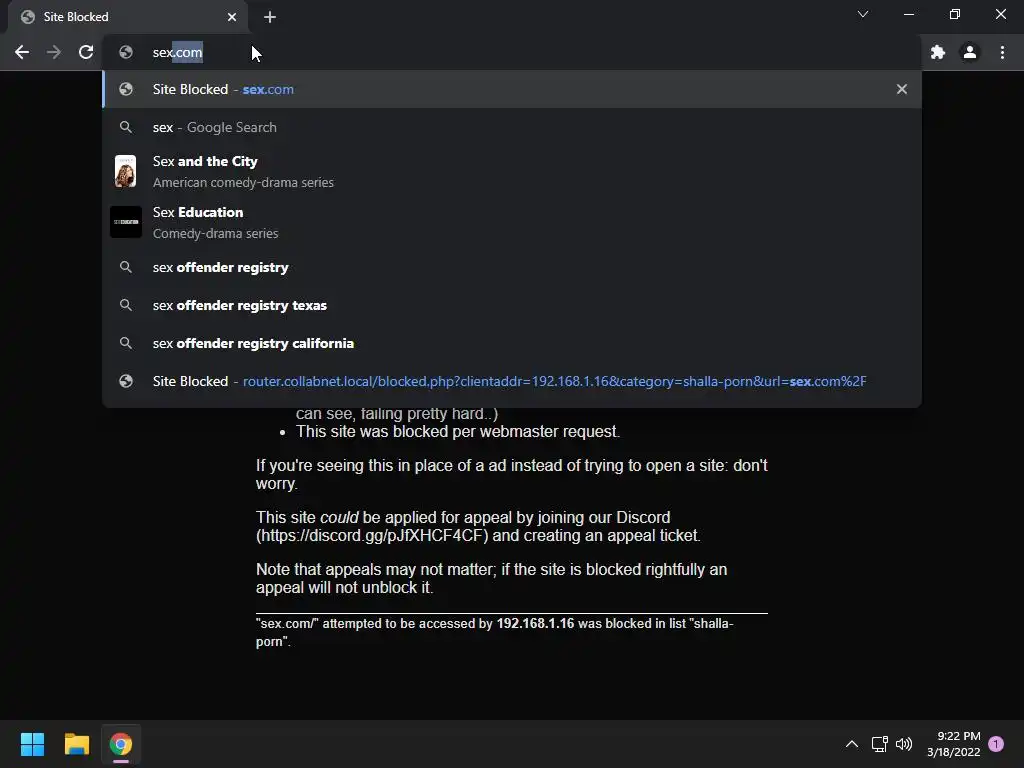Click the Sex Education thumbnail
The width and height of the screenshot is (1024, 768).
[x=125, y=222]
